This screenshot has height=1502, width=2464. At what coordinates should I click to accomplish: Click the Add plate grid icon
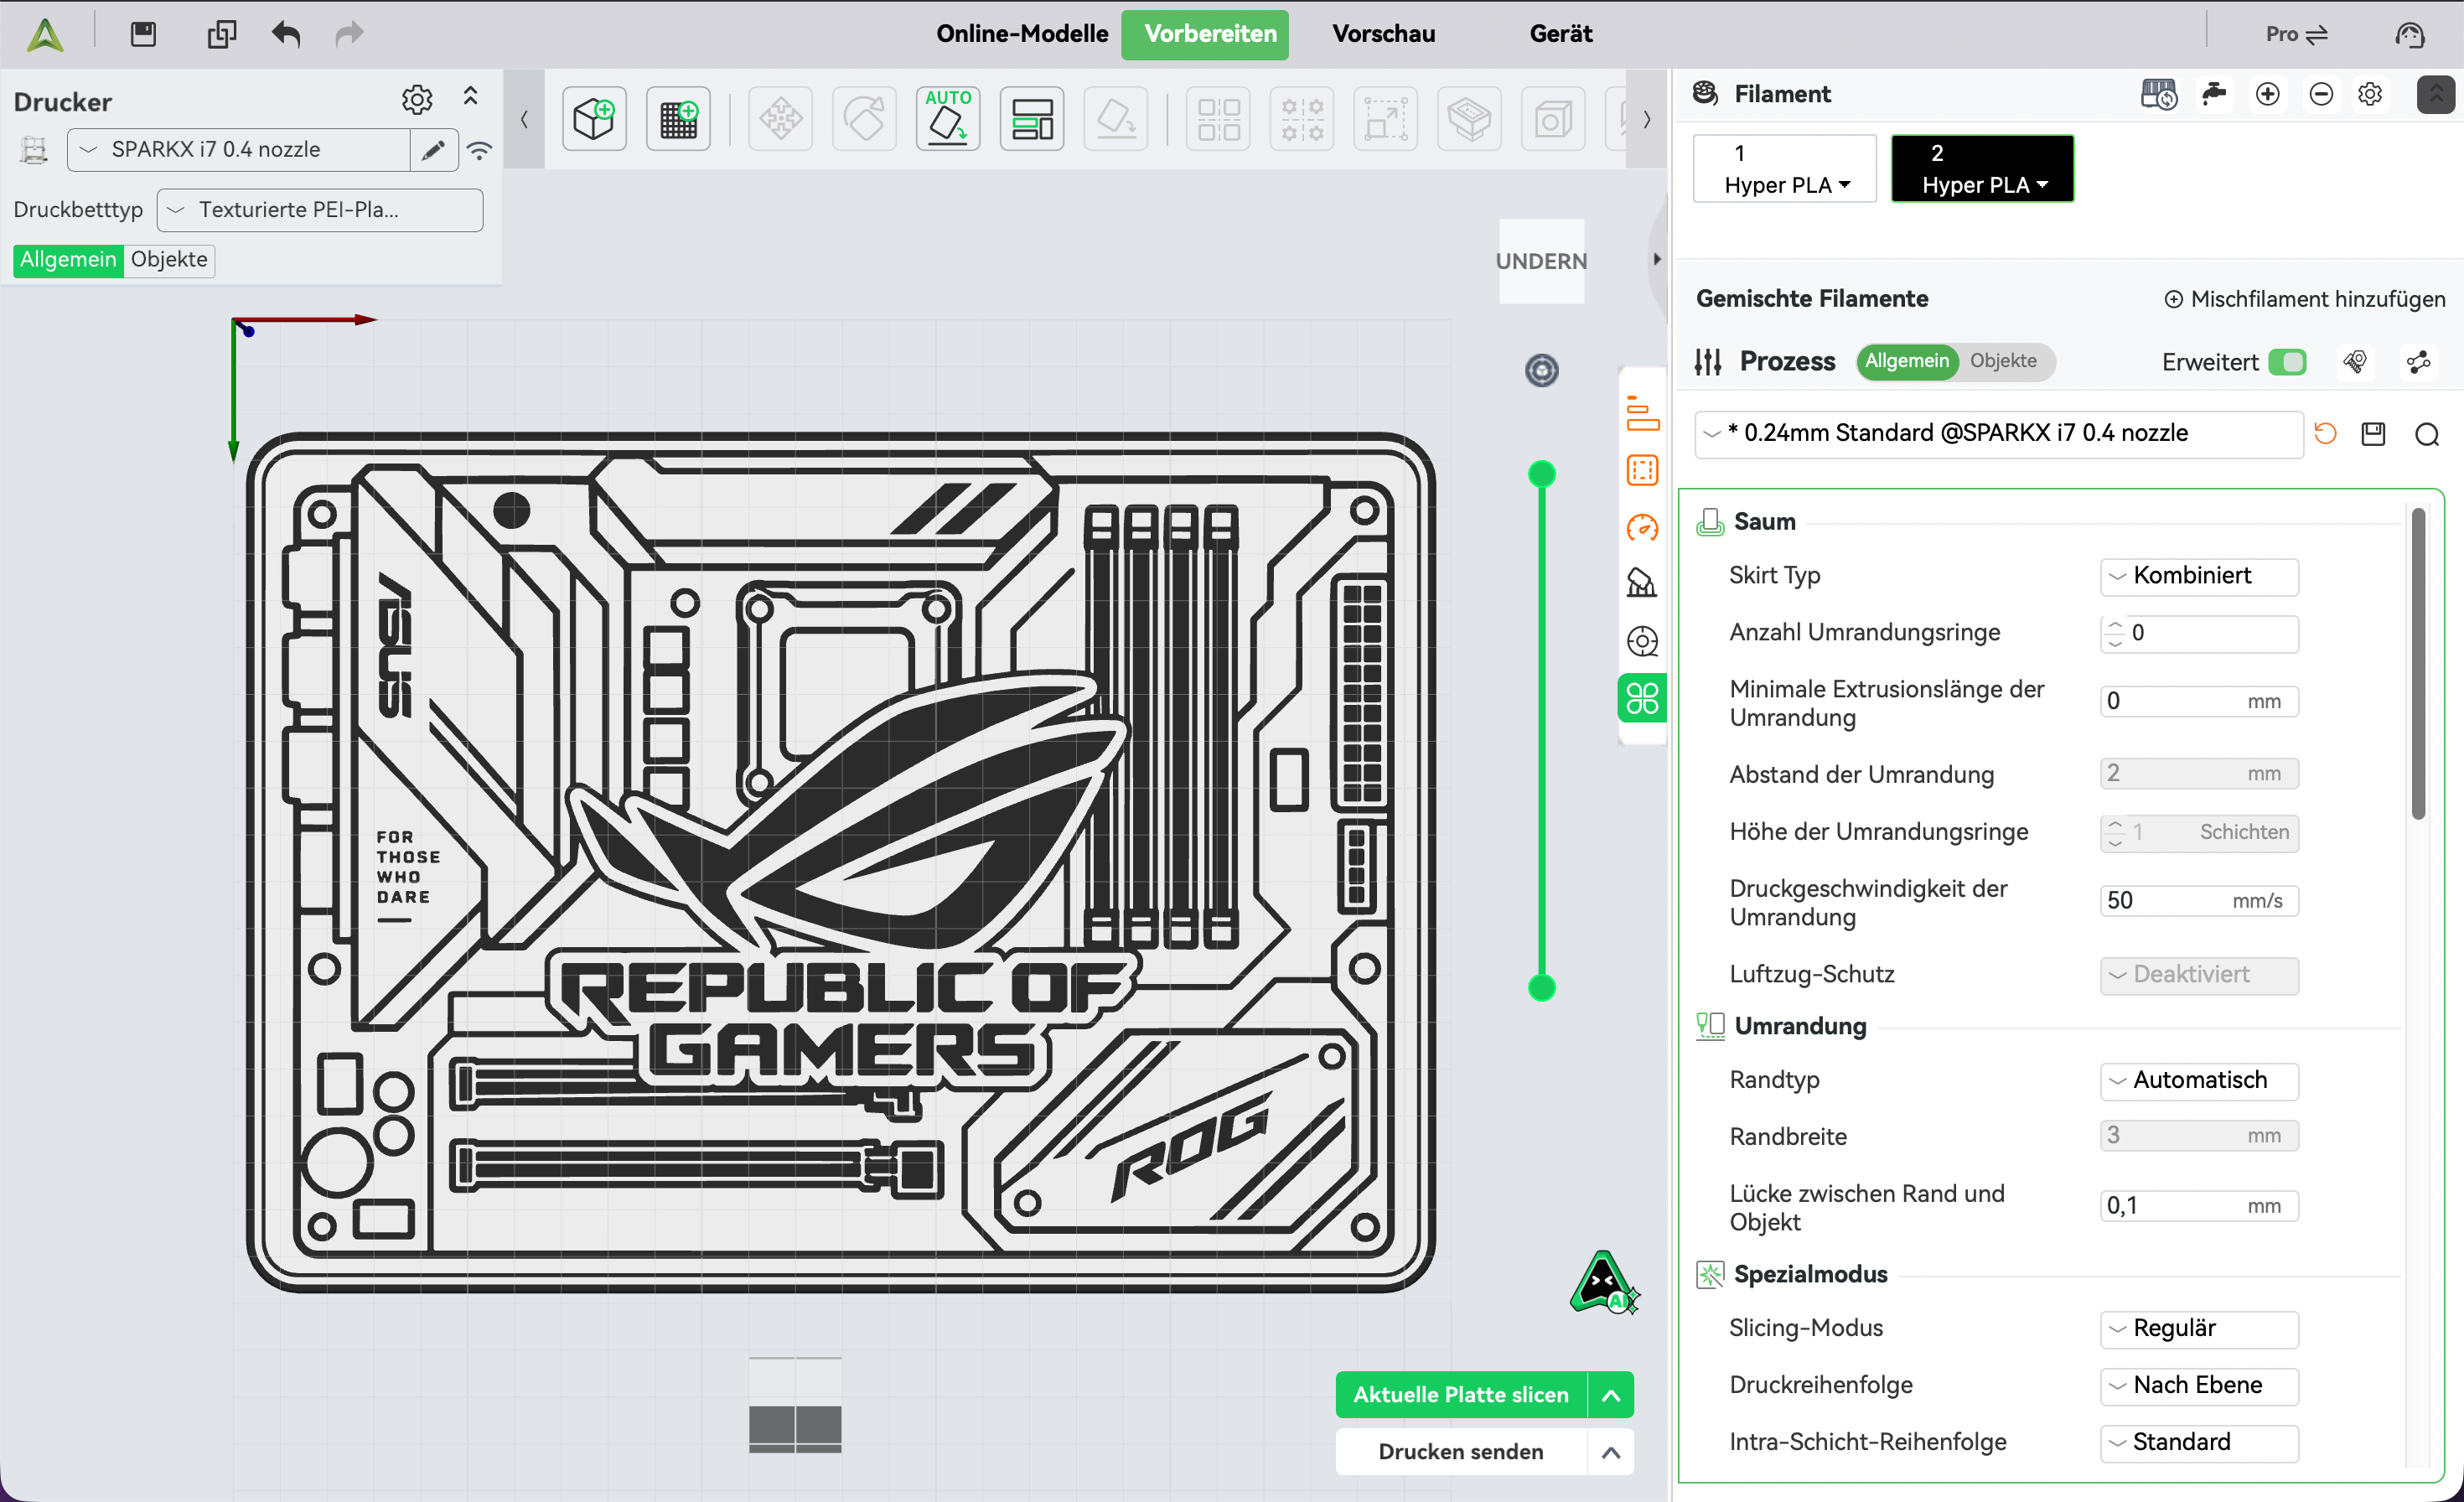tap(678, 120)
